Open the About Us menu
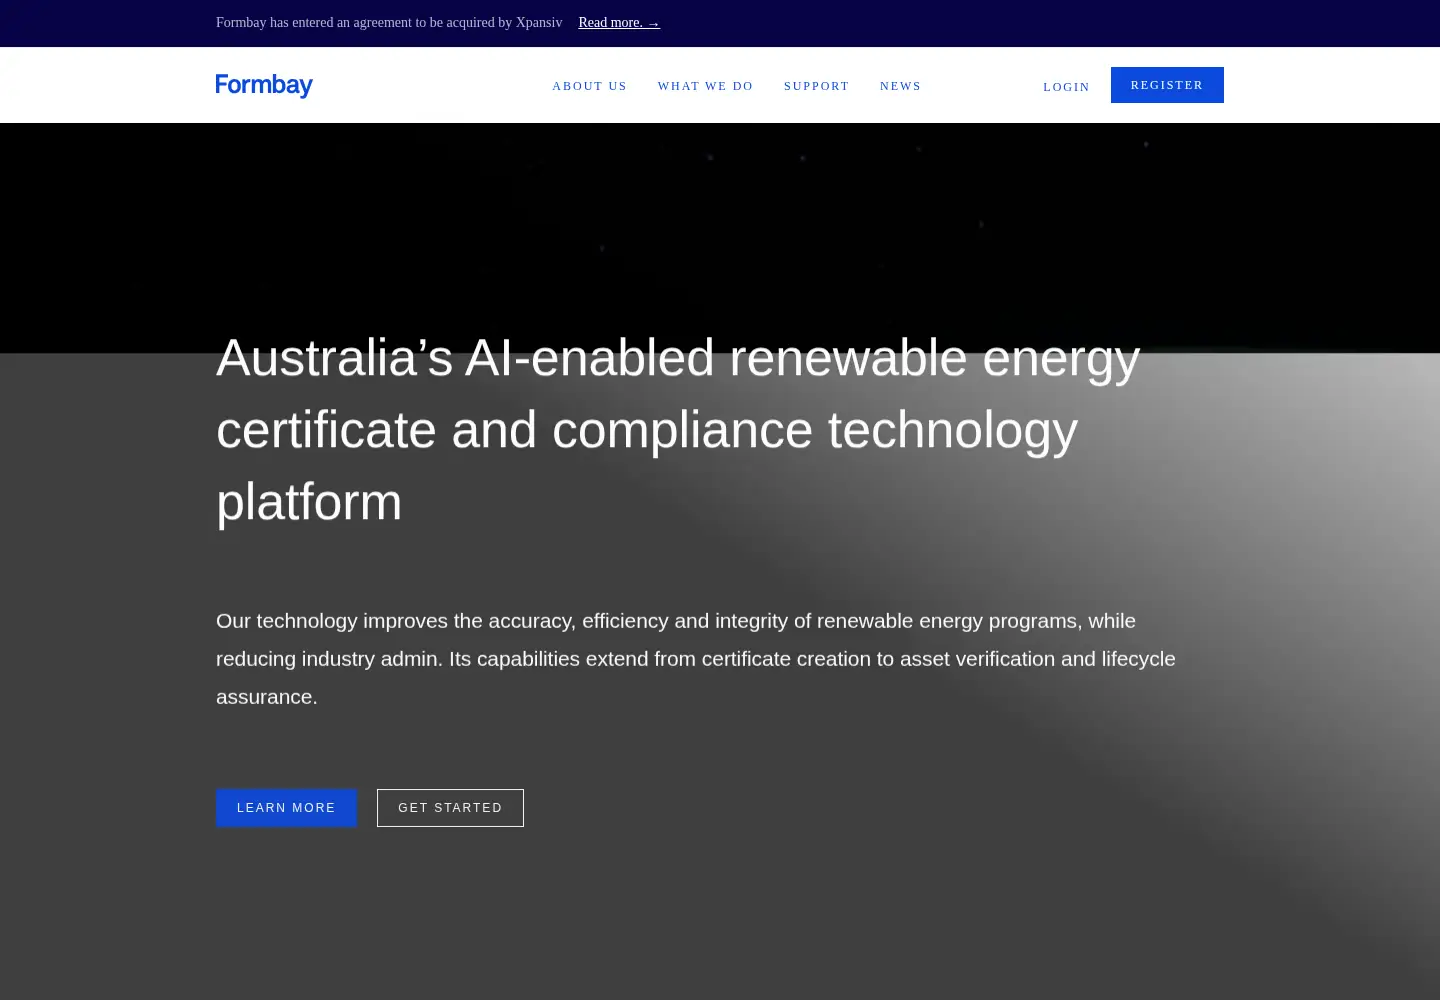1440x1000 pixels. (589, 86)
